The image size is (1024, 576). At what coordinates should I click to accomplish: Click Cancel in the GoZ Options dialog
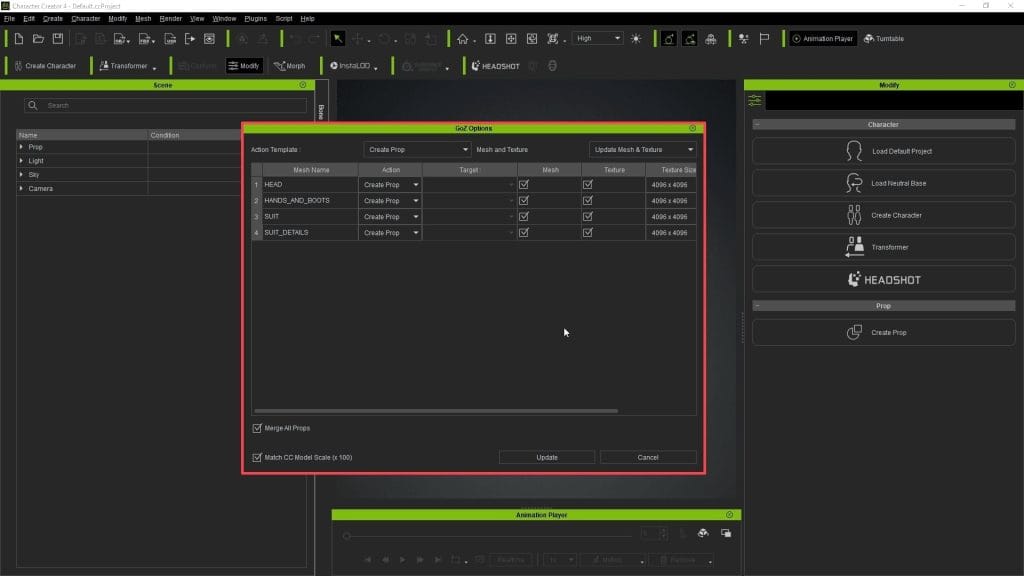tap(648, 457)
